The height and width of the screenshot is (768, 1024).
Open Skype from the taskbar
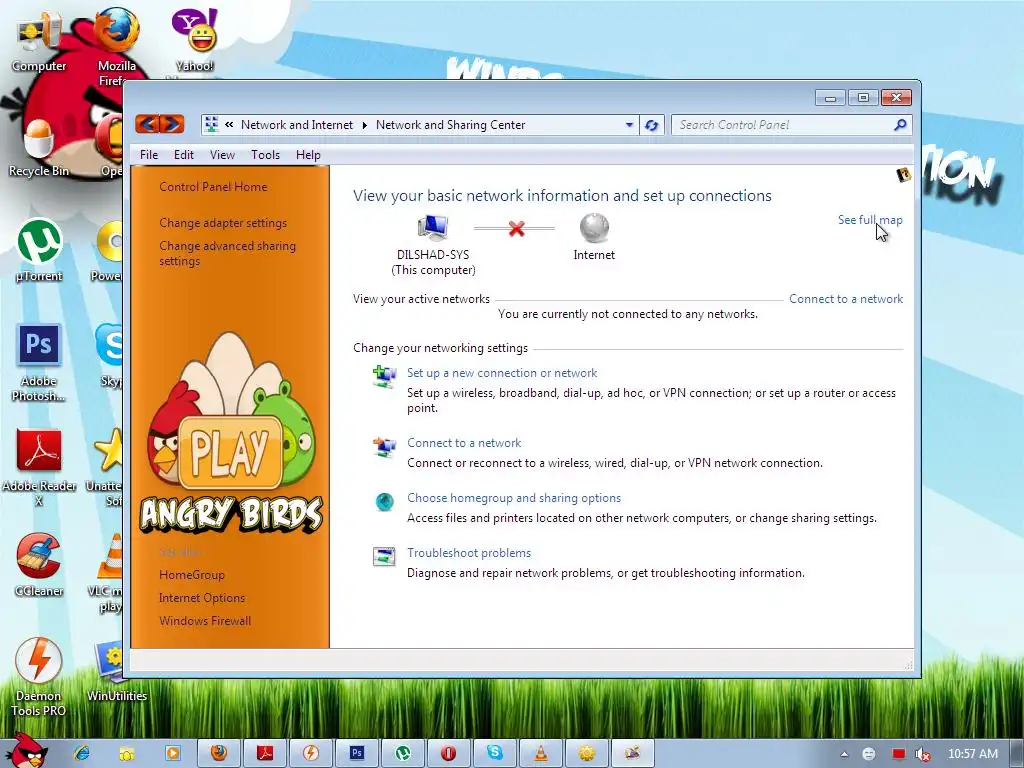point(495,753)
